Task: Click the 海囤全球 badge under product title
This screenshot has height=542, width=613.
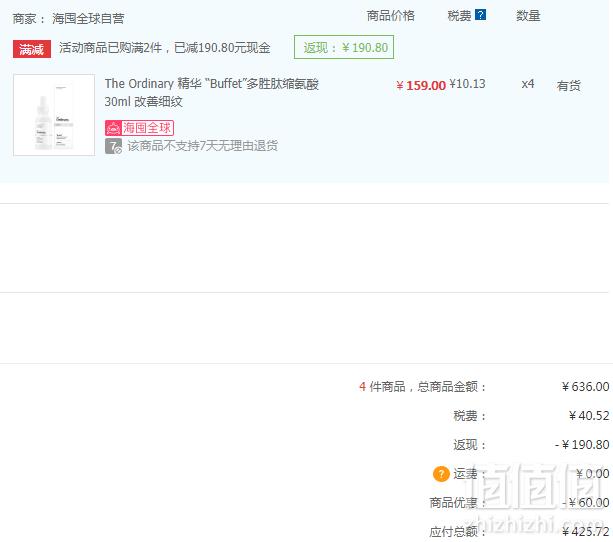Action: point(139,128)
